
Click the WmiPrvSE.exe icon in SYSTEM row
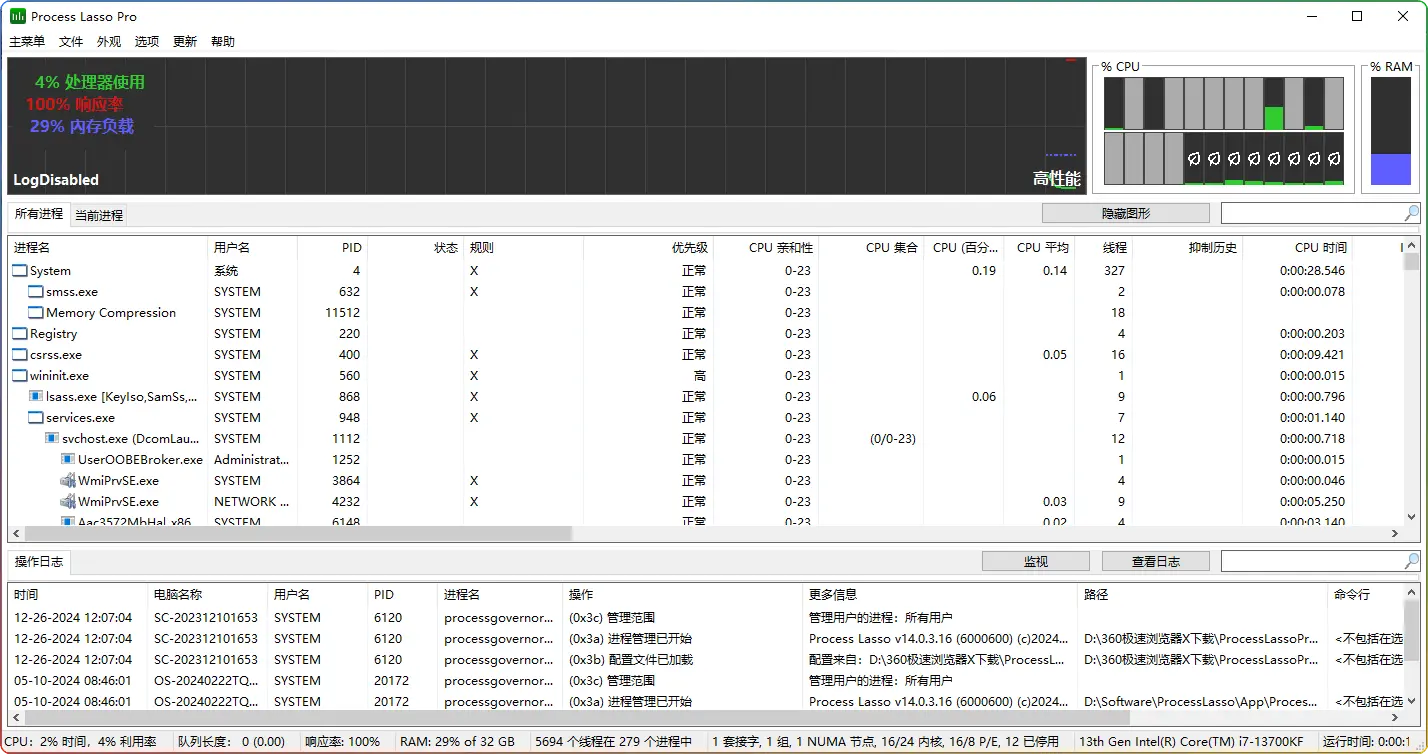(x=68, y=481)
